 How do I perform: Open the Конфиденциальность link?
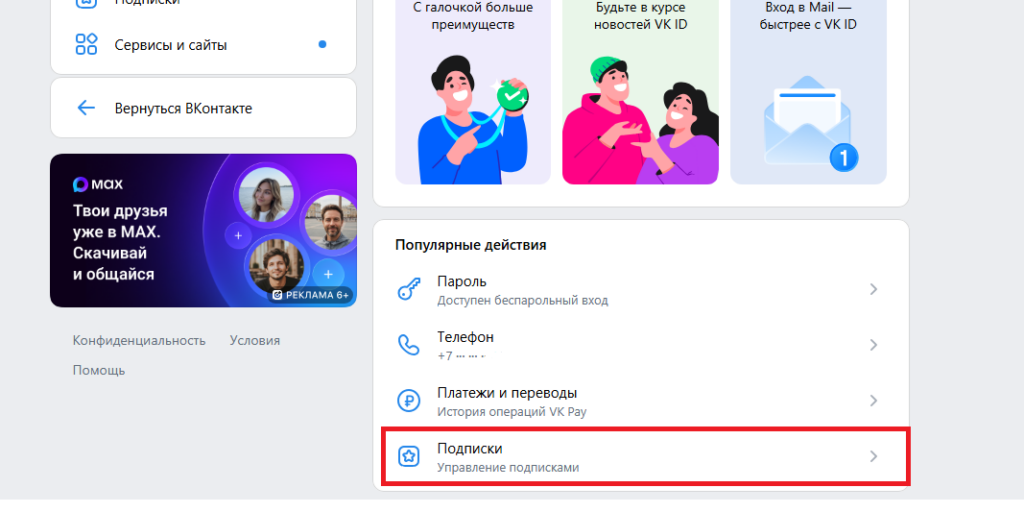tap(139, 340)
